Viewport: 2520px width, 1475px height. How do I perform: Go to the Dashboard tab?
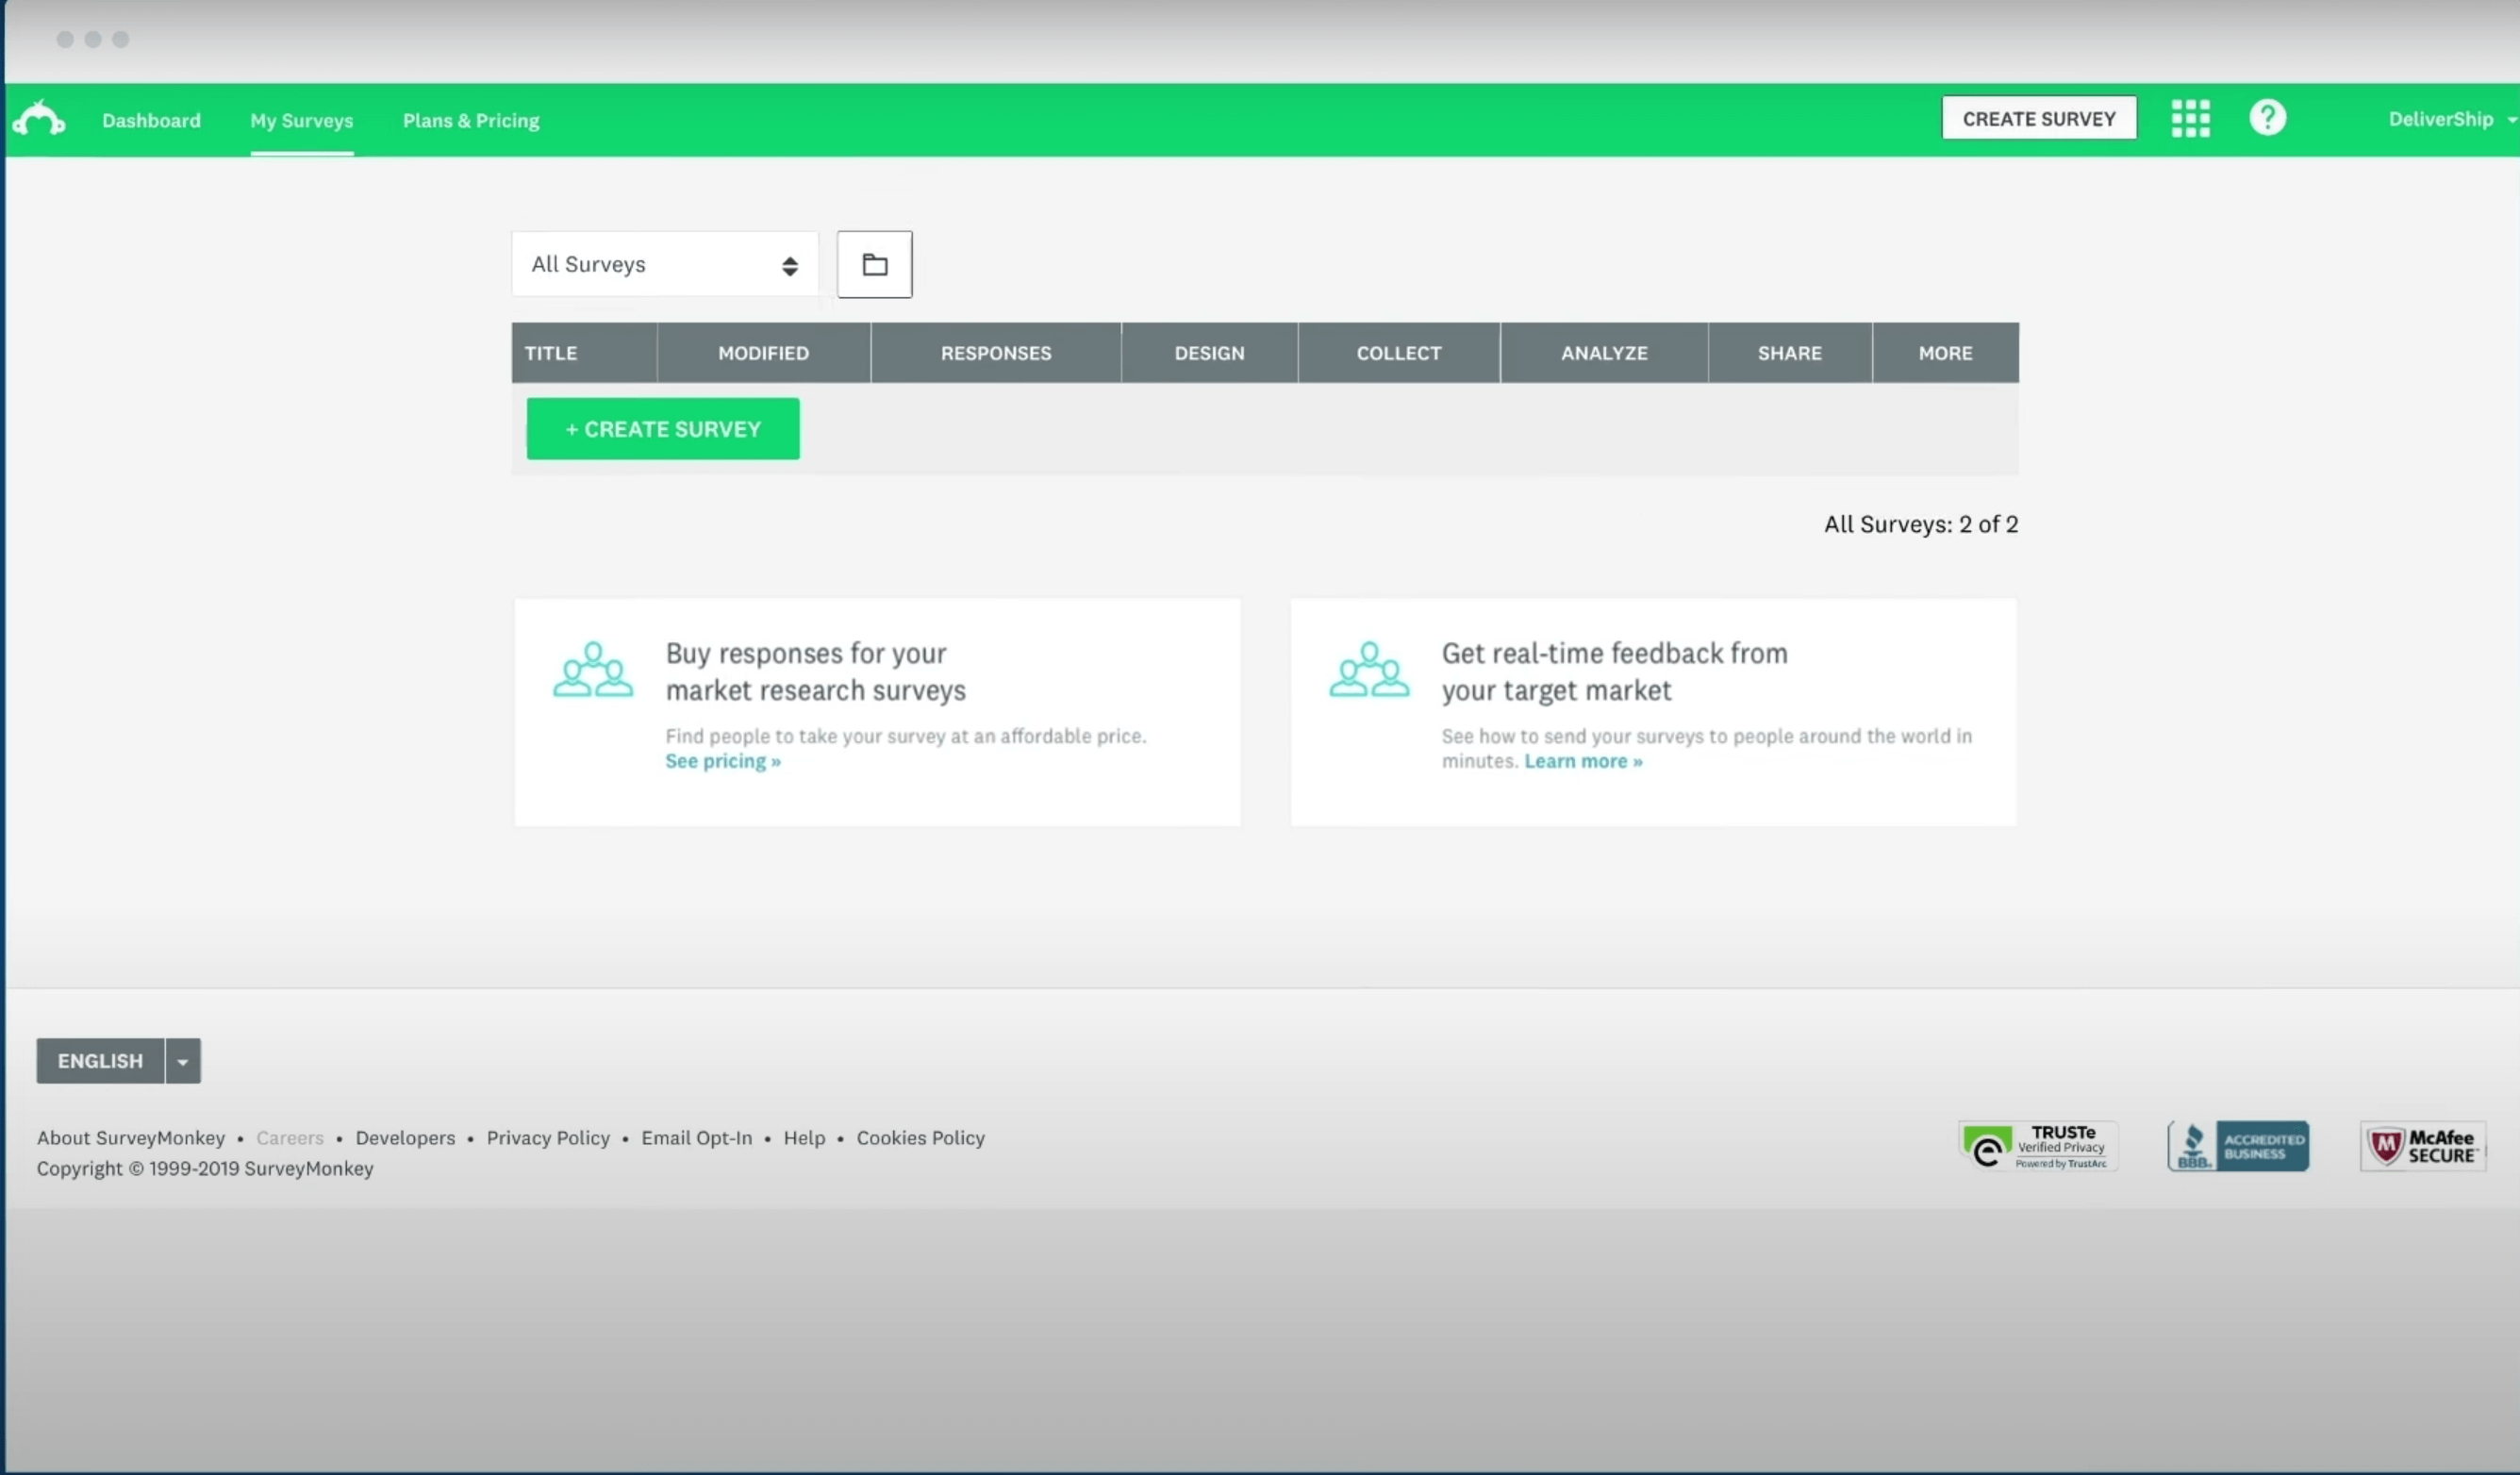click(x=151, y=120)
